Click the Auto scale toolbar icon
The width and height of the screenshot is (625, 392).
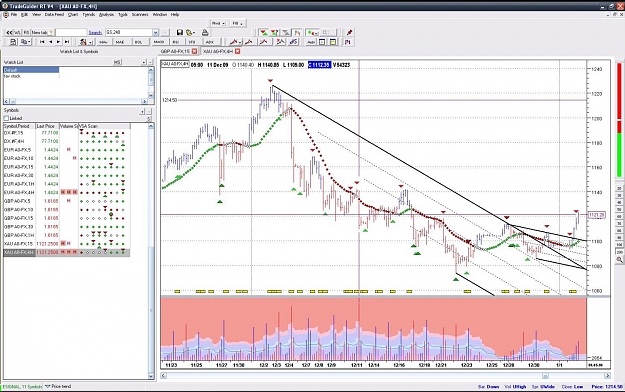311,42
